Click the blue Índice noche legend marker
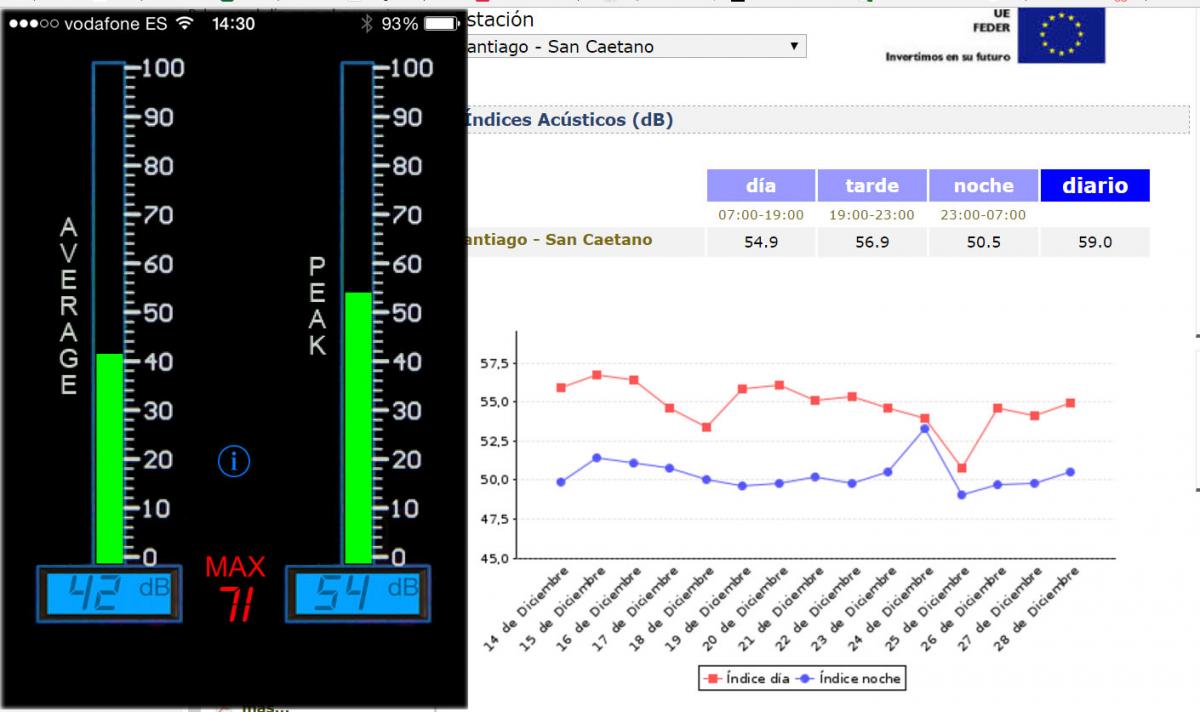The width and height of the screenshot is (1200, 712). click(803, 679)
